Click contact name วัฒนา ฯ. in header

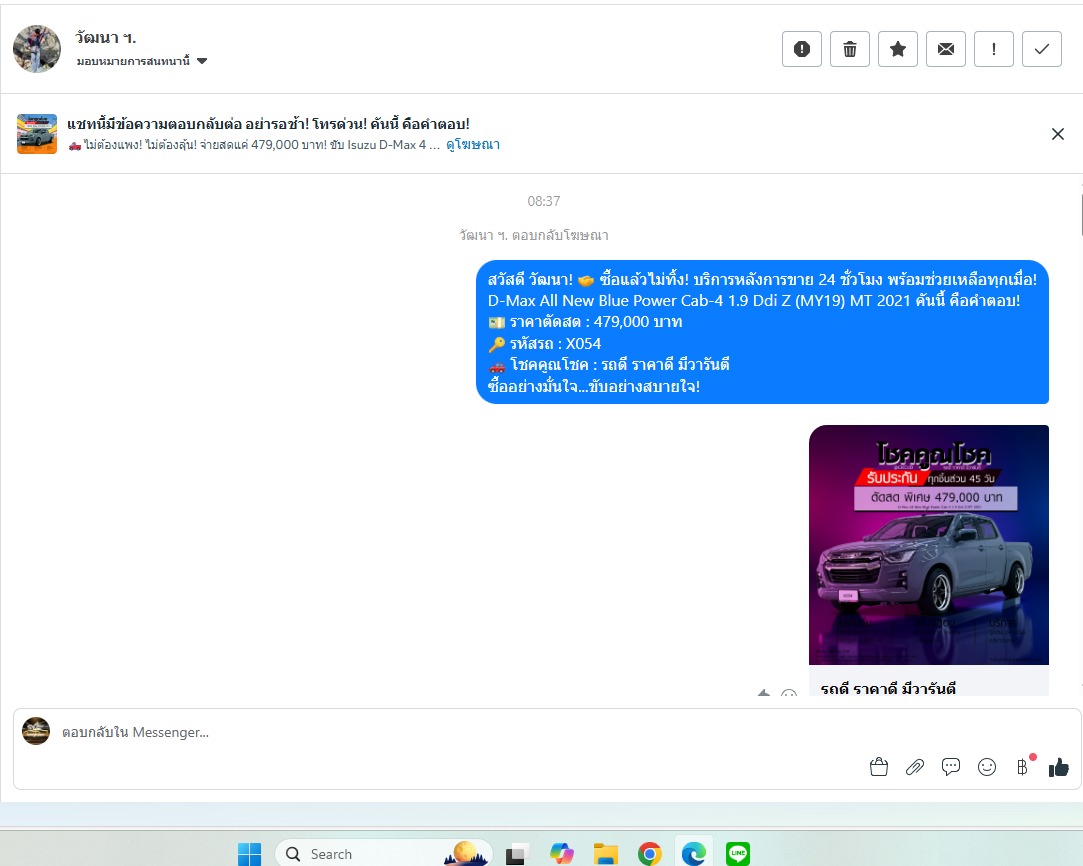(x=106, y=37)
